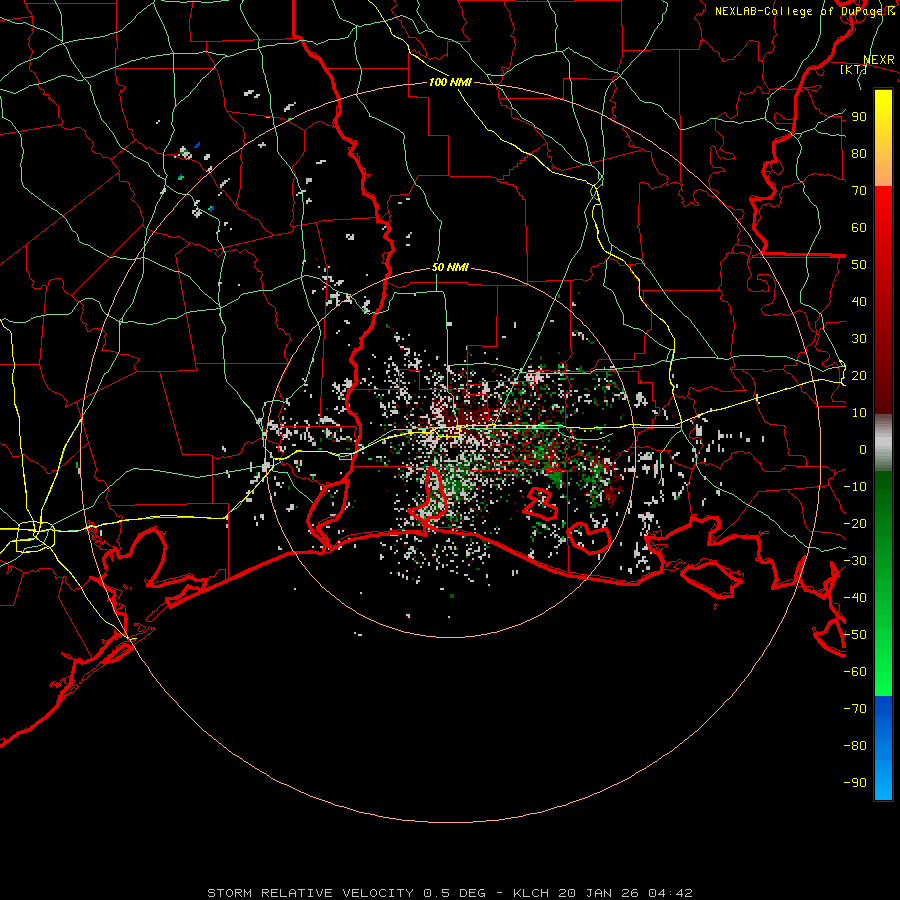
Task: Click the 90 value on the velocity scale
Action: (859, 117)
